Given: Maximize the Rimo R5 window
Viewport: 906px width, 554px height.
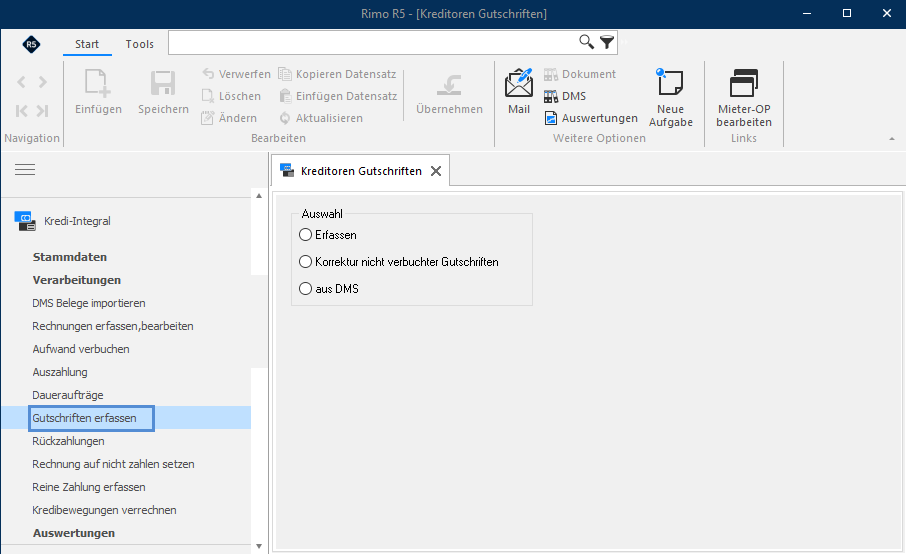Looking at the screenshot, I should 846,13.
